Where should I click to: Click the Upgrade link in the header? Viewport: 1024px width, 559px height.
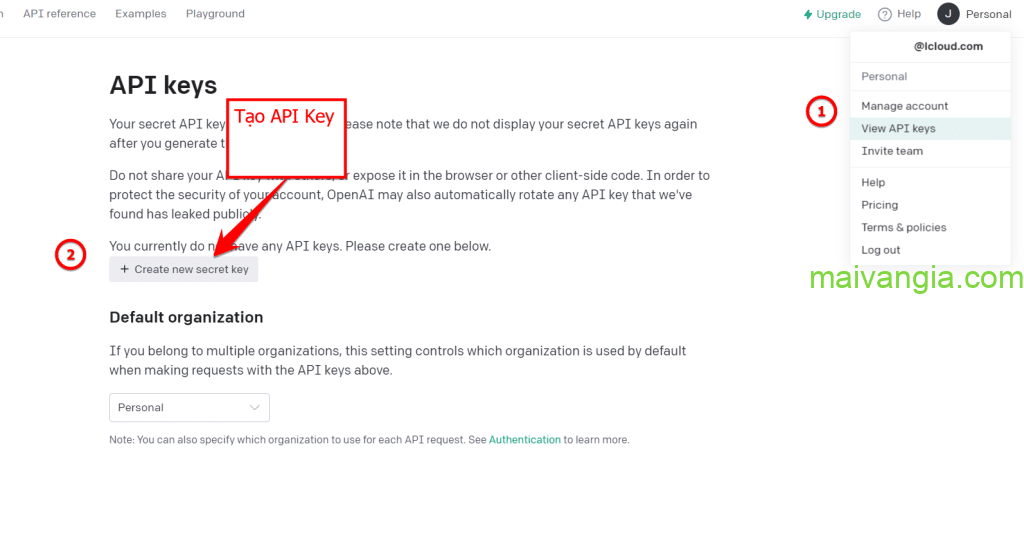[838, 15]
